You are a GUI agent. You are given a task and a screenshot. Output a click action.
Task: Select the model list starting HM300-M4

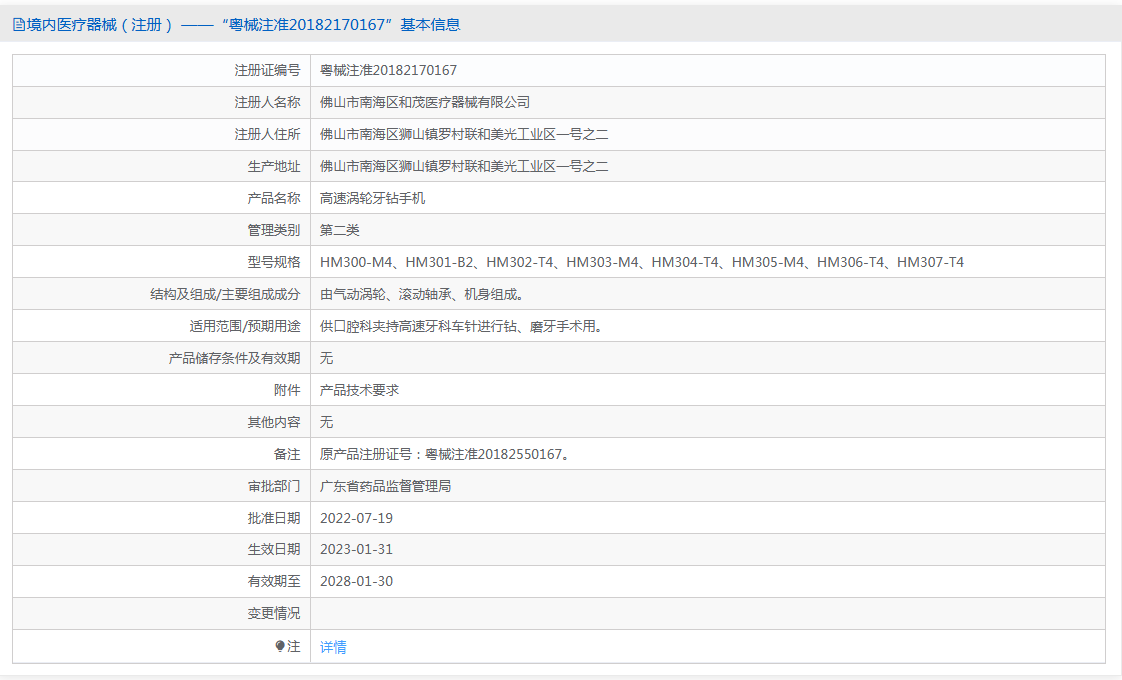point(642,262)
